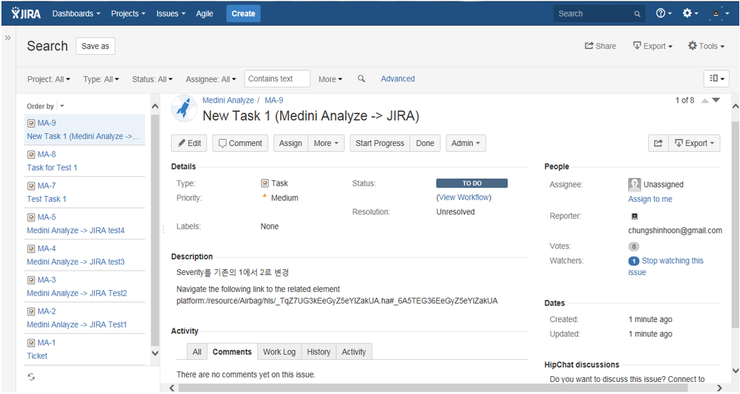Click the Edit issue button
Image resolution: width=740 pixels, height=394 pixels.
(x=189, y=143)
